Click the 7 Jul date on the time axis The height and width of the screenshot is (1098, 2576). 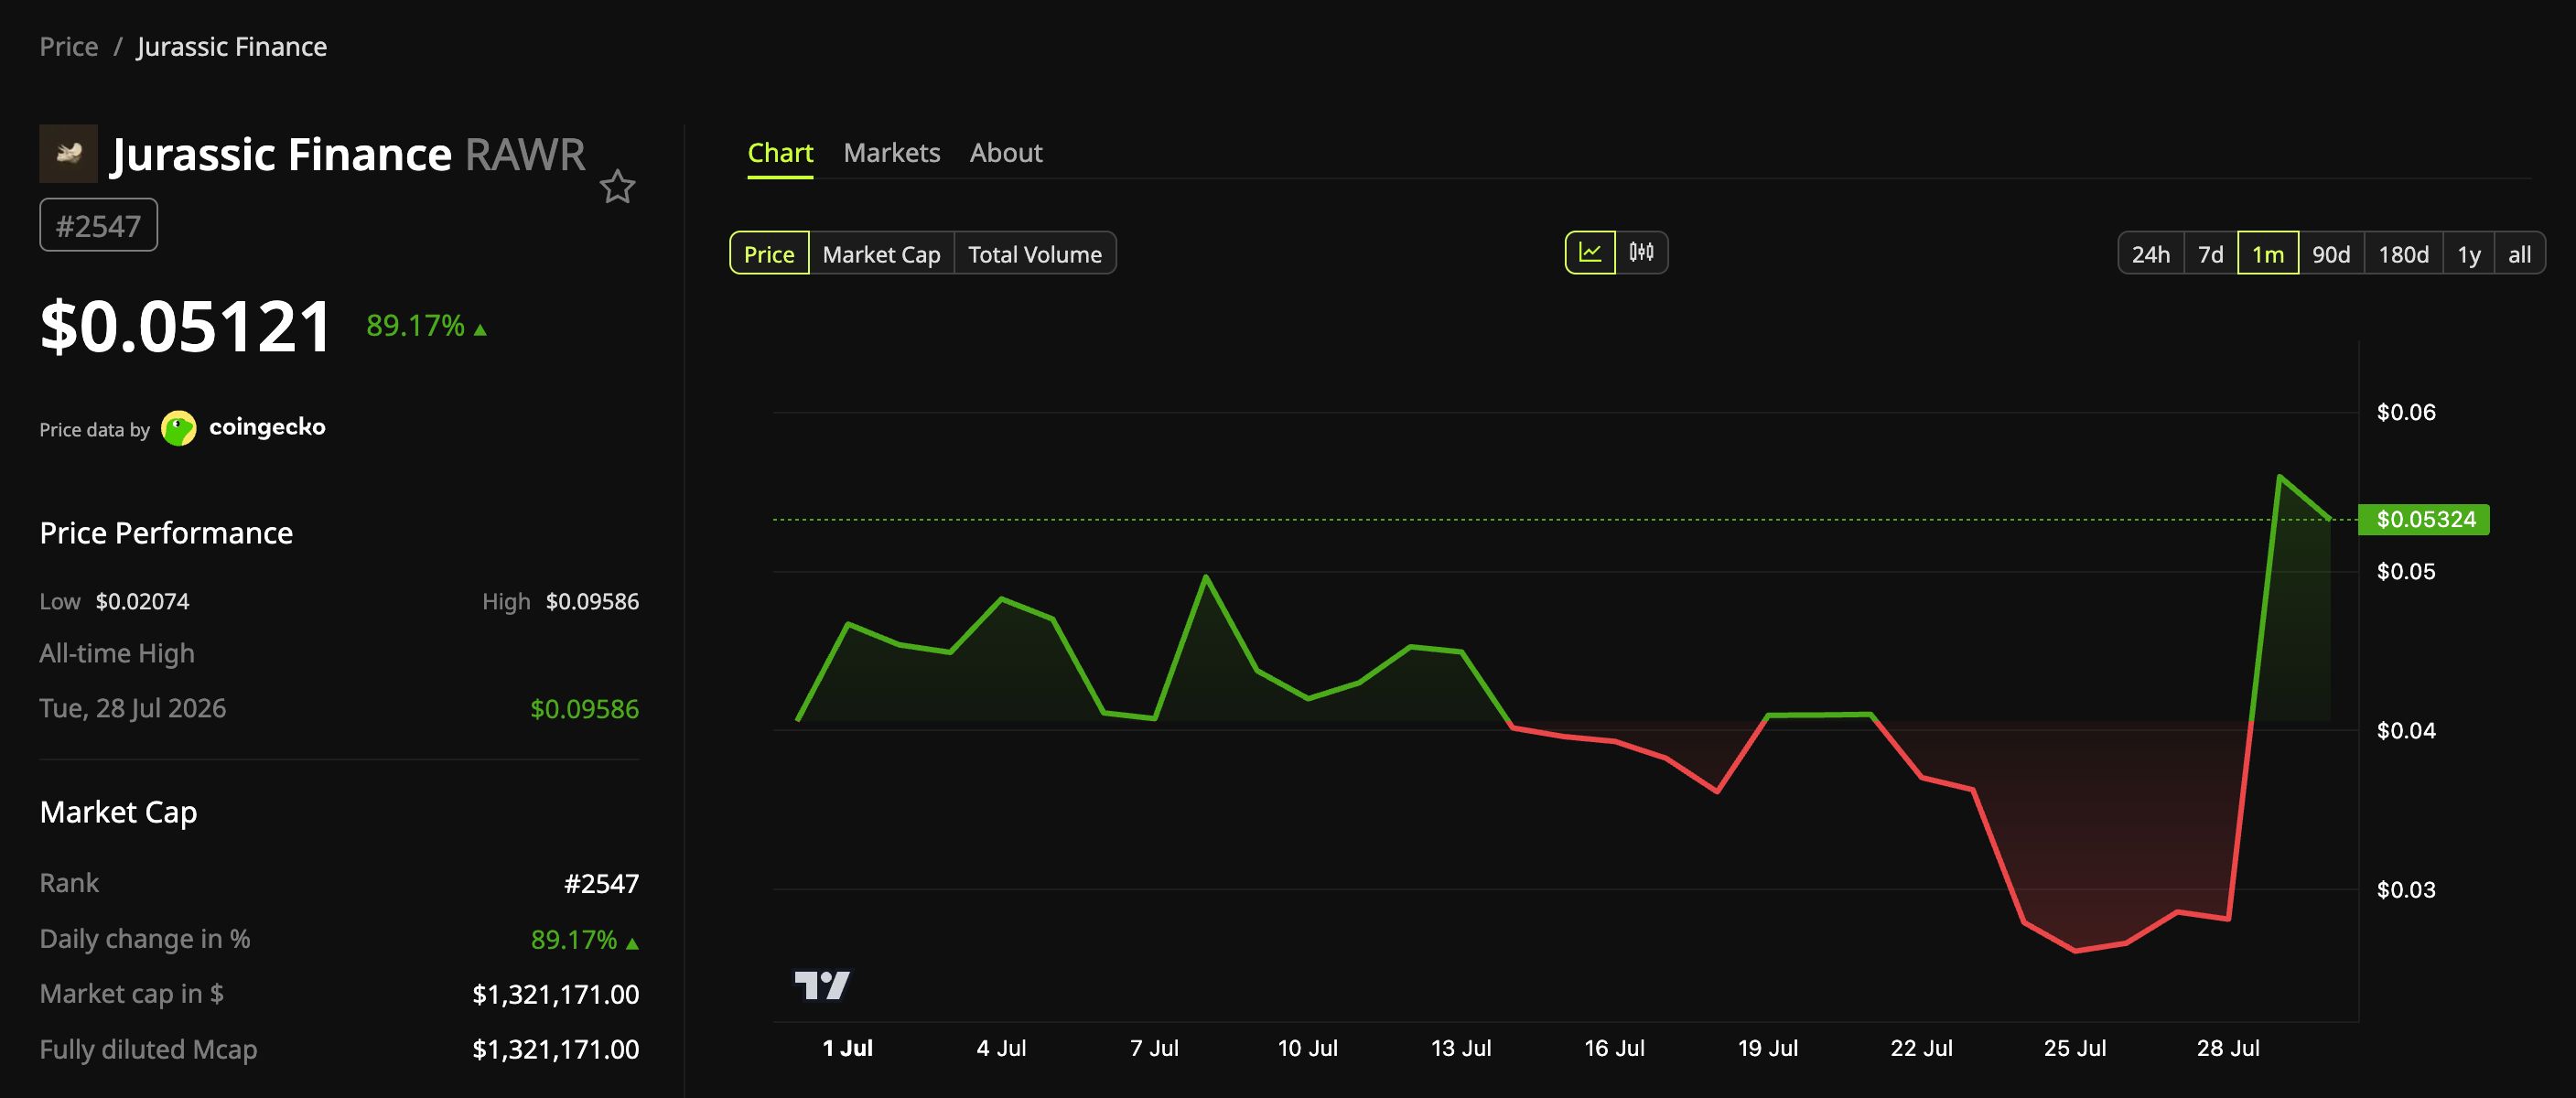coord(1154,1048)
